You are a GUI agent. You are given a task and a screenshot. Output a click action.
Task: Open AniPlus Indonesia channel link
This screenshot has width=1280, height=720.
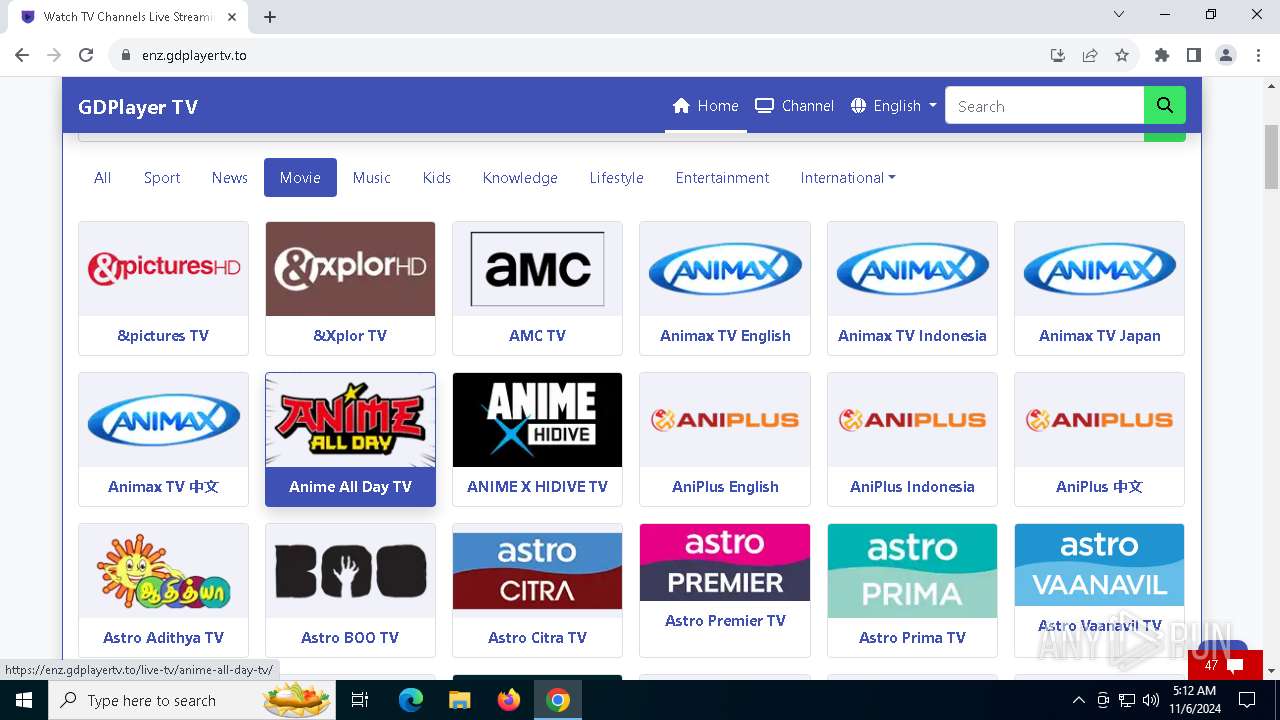click(x=912, y=487)
